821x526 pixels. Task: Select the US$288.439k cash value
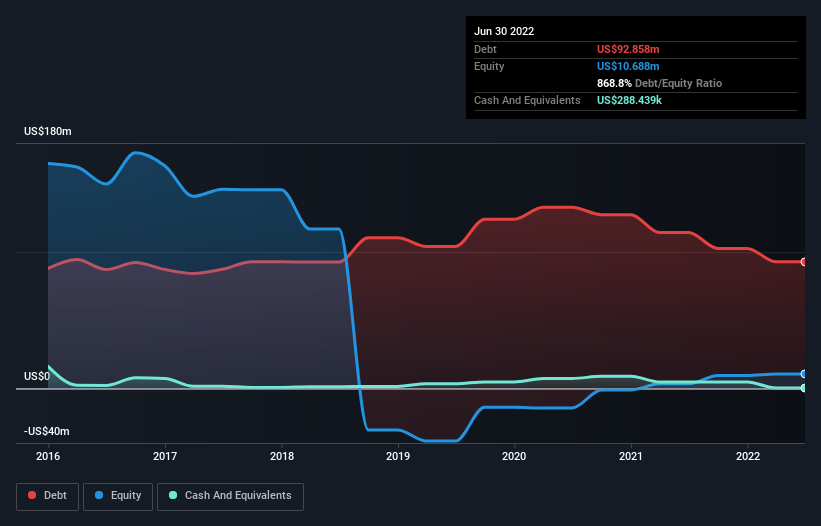click(629, 100)
